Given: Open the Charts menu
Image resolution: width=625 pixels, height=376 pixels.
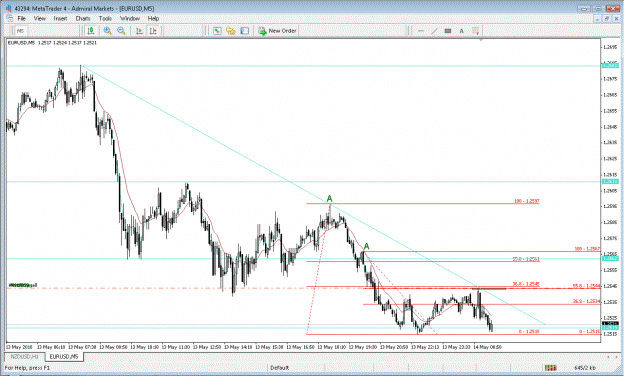Looking at the screenshot, I should pyautogui.click(x=83, y=18).
